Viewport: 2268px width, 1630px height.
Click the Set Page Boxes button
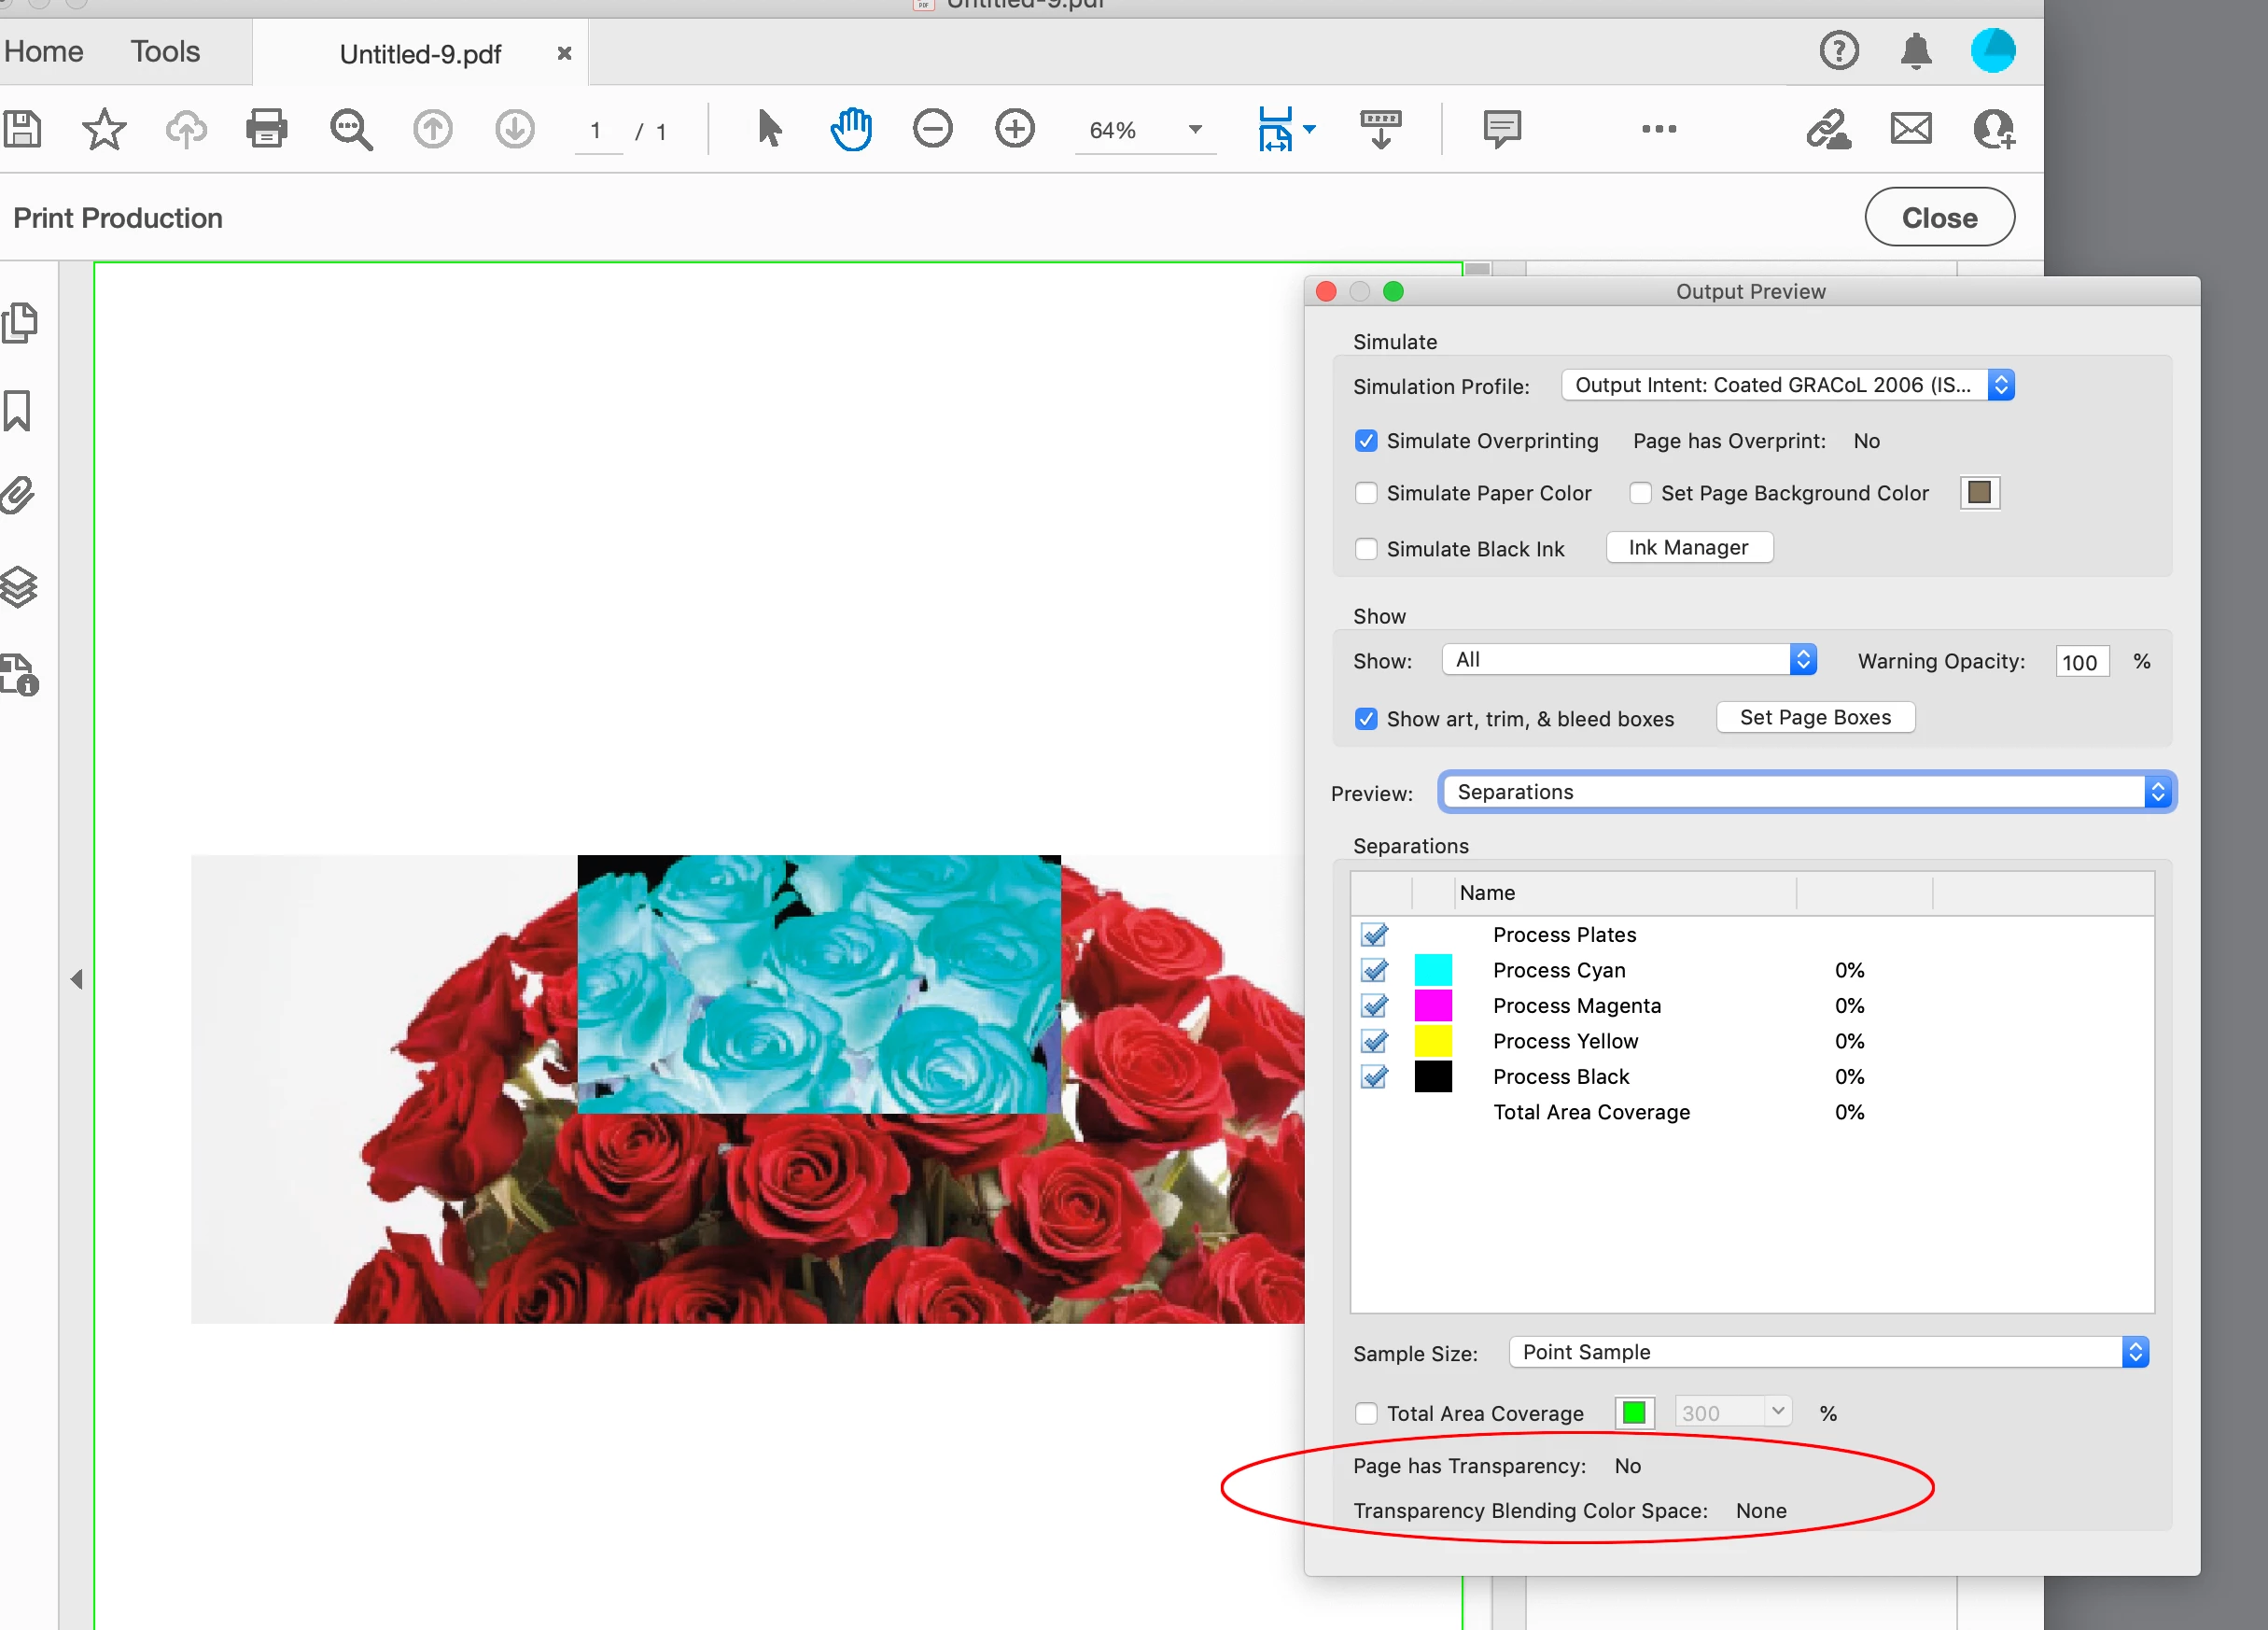pos(1814,717)
